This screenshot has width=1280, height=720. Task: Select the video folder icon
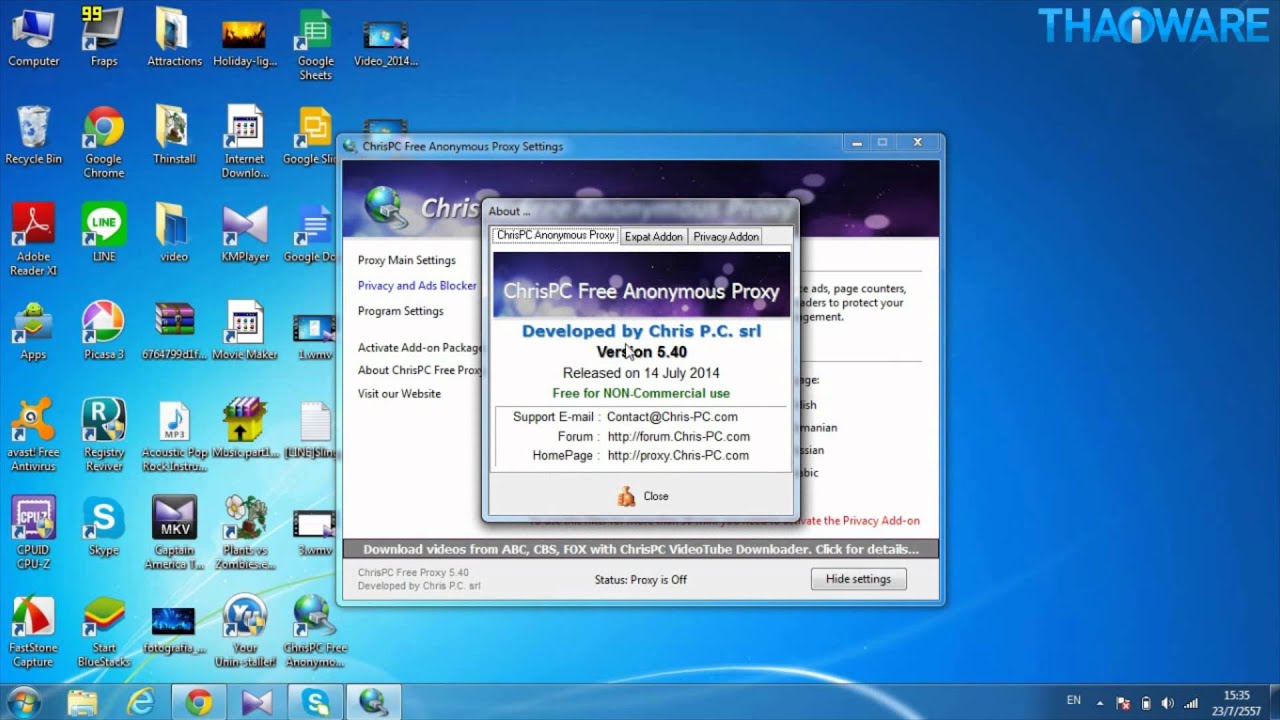point(174,234)
